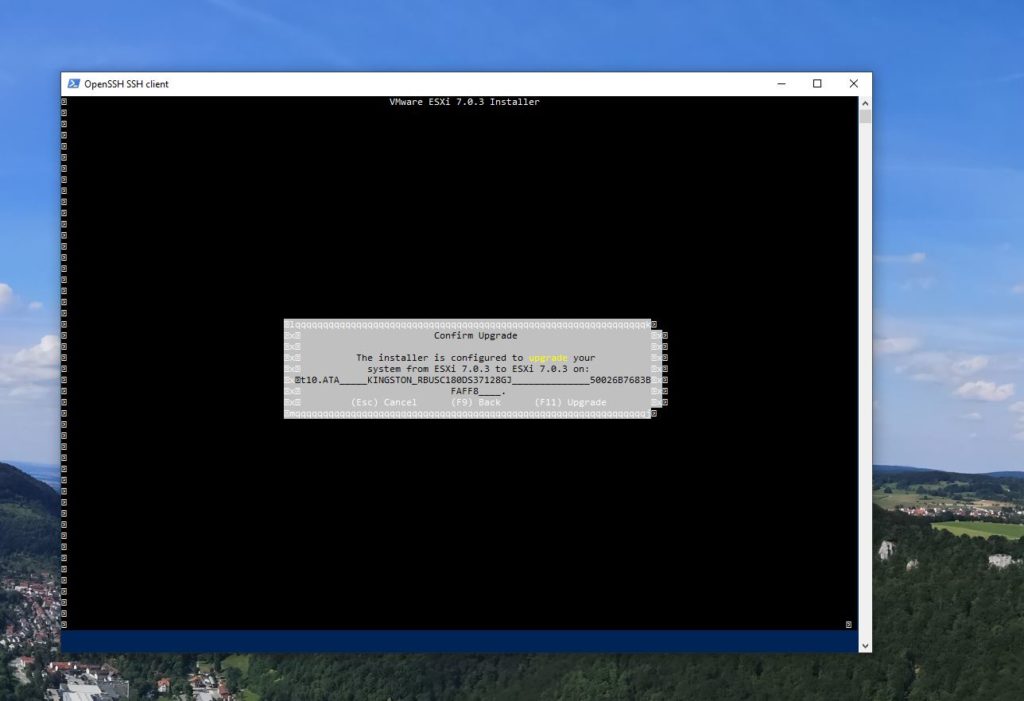Click the VMware ESXi 7.0.3 Installer header
1024x701 pixels.
point(464,102)
